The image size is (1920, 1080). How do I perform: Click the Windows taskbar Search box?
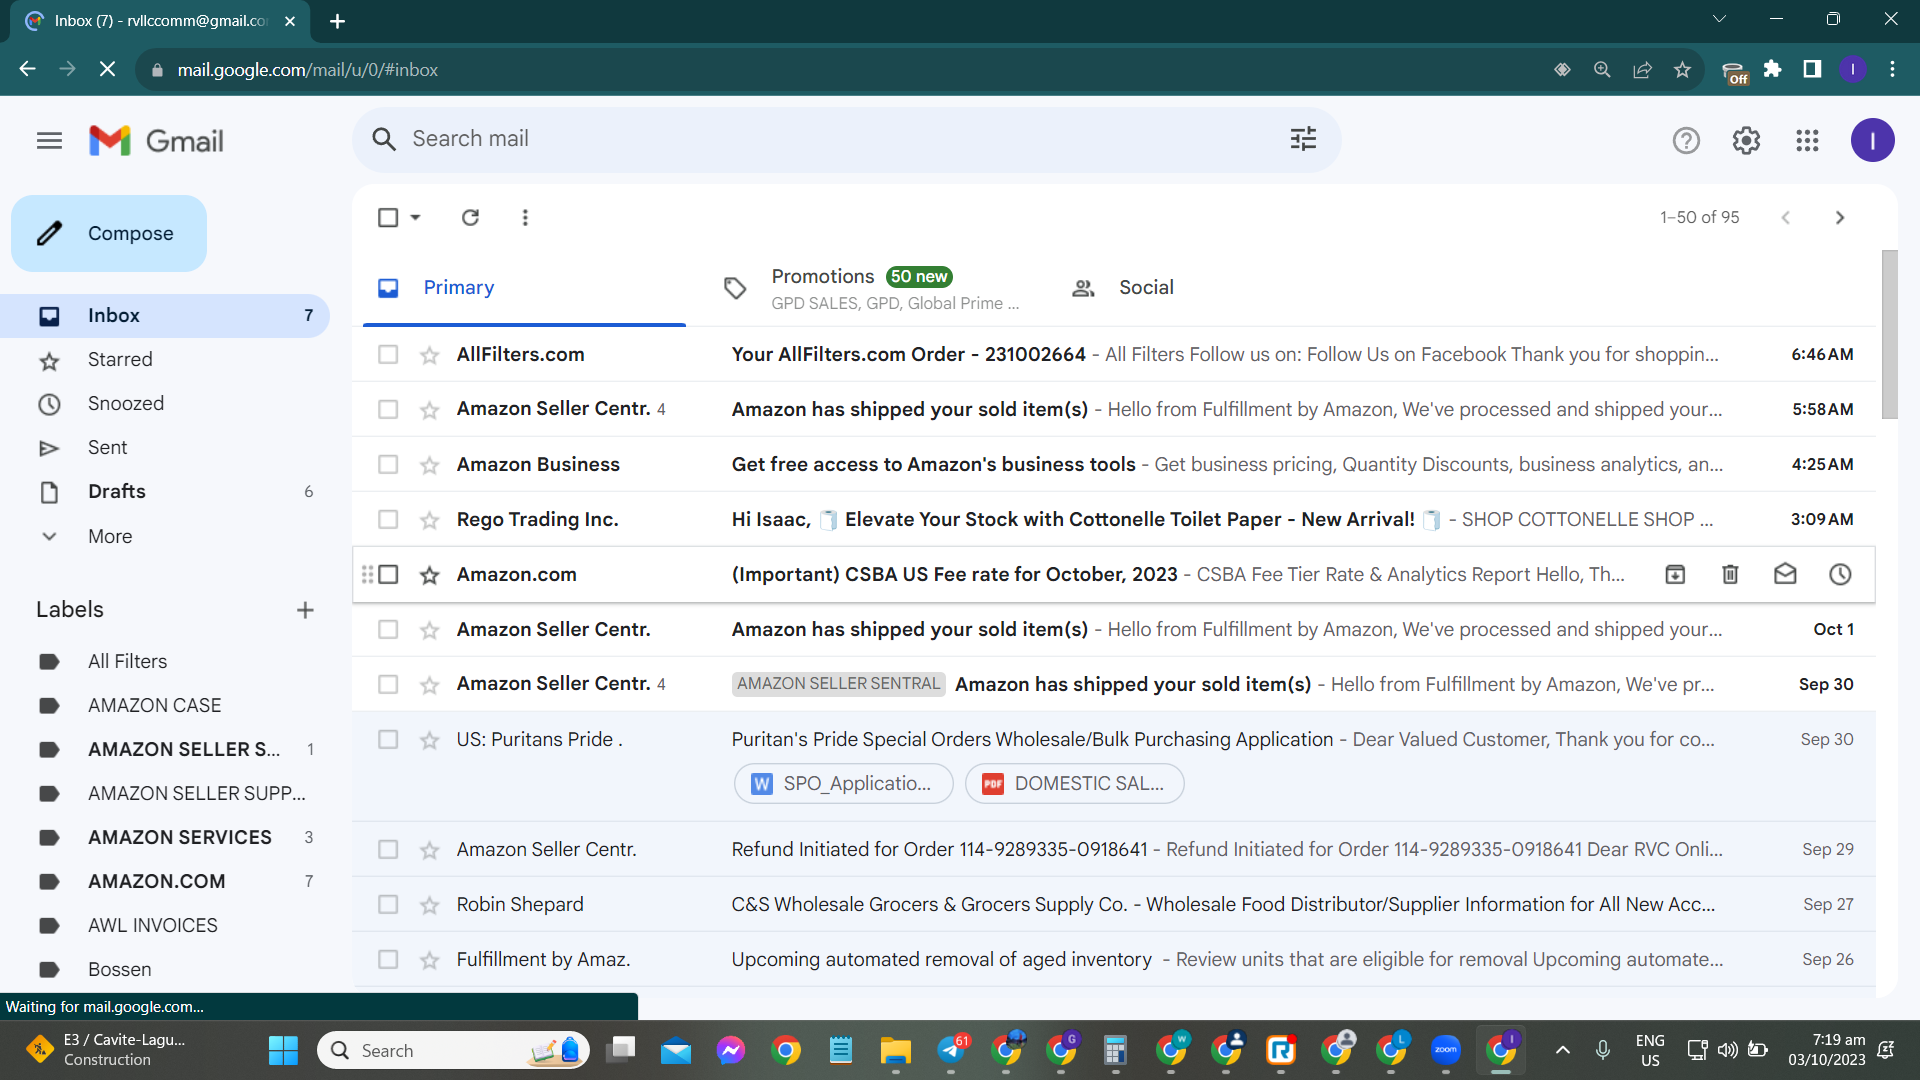(x=453, y=1050)
